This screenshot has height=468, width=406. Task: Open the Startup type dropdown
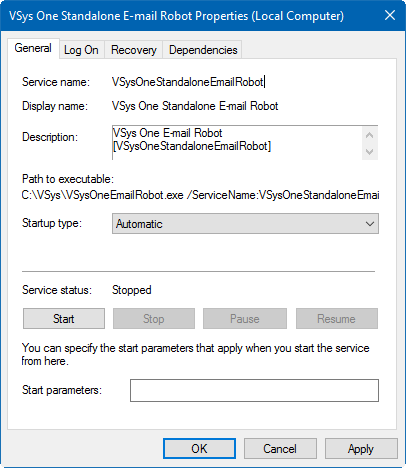245,224
